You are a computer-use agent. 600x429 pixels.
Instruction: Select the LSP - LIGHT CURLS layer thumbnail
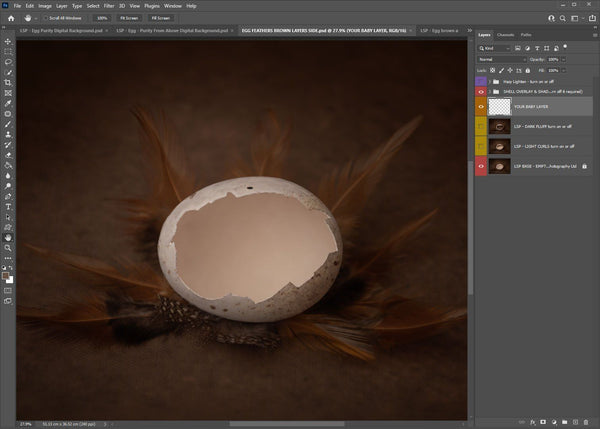(x=499, y=145)
